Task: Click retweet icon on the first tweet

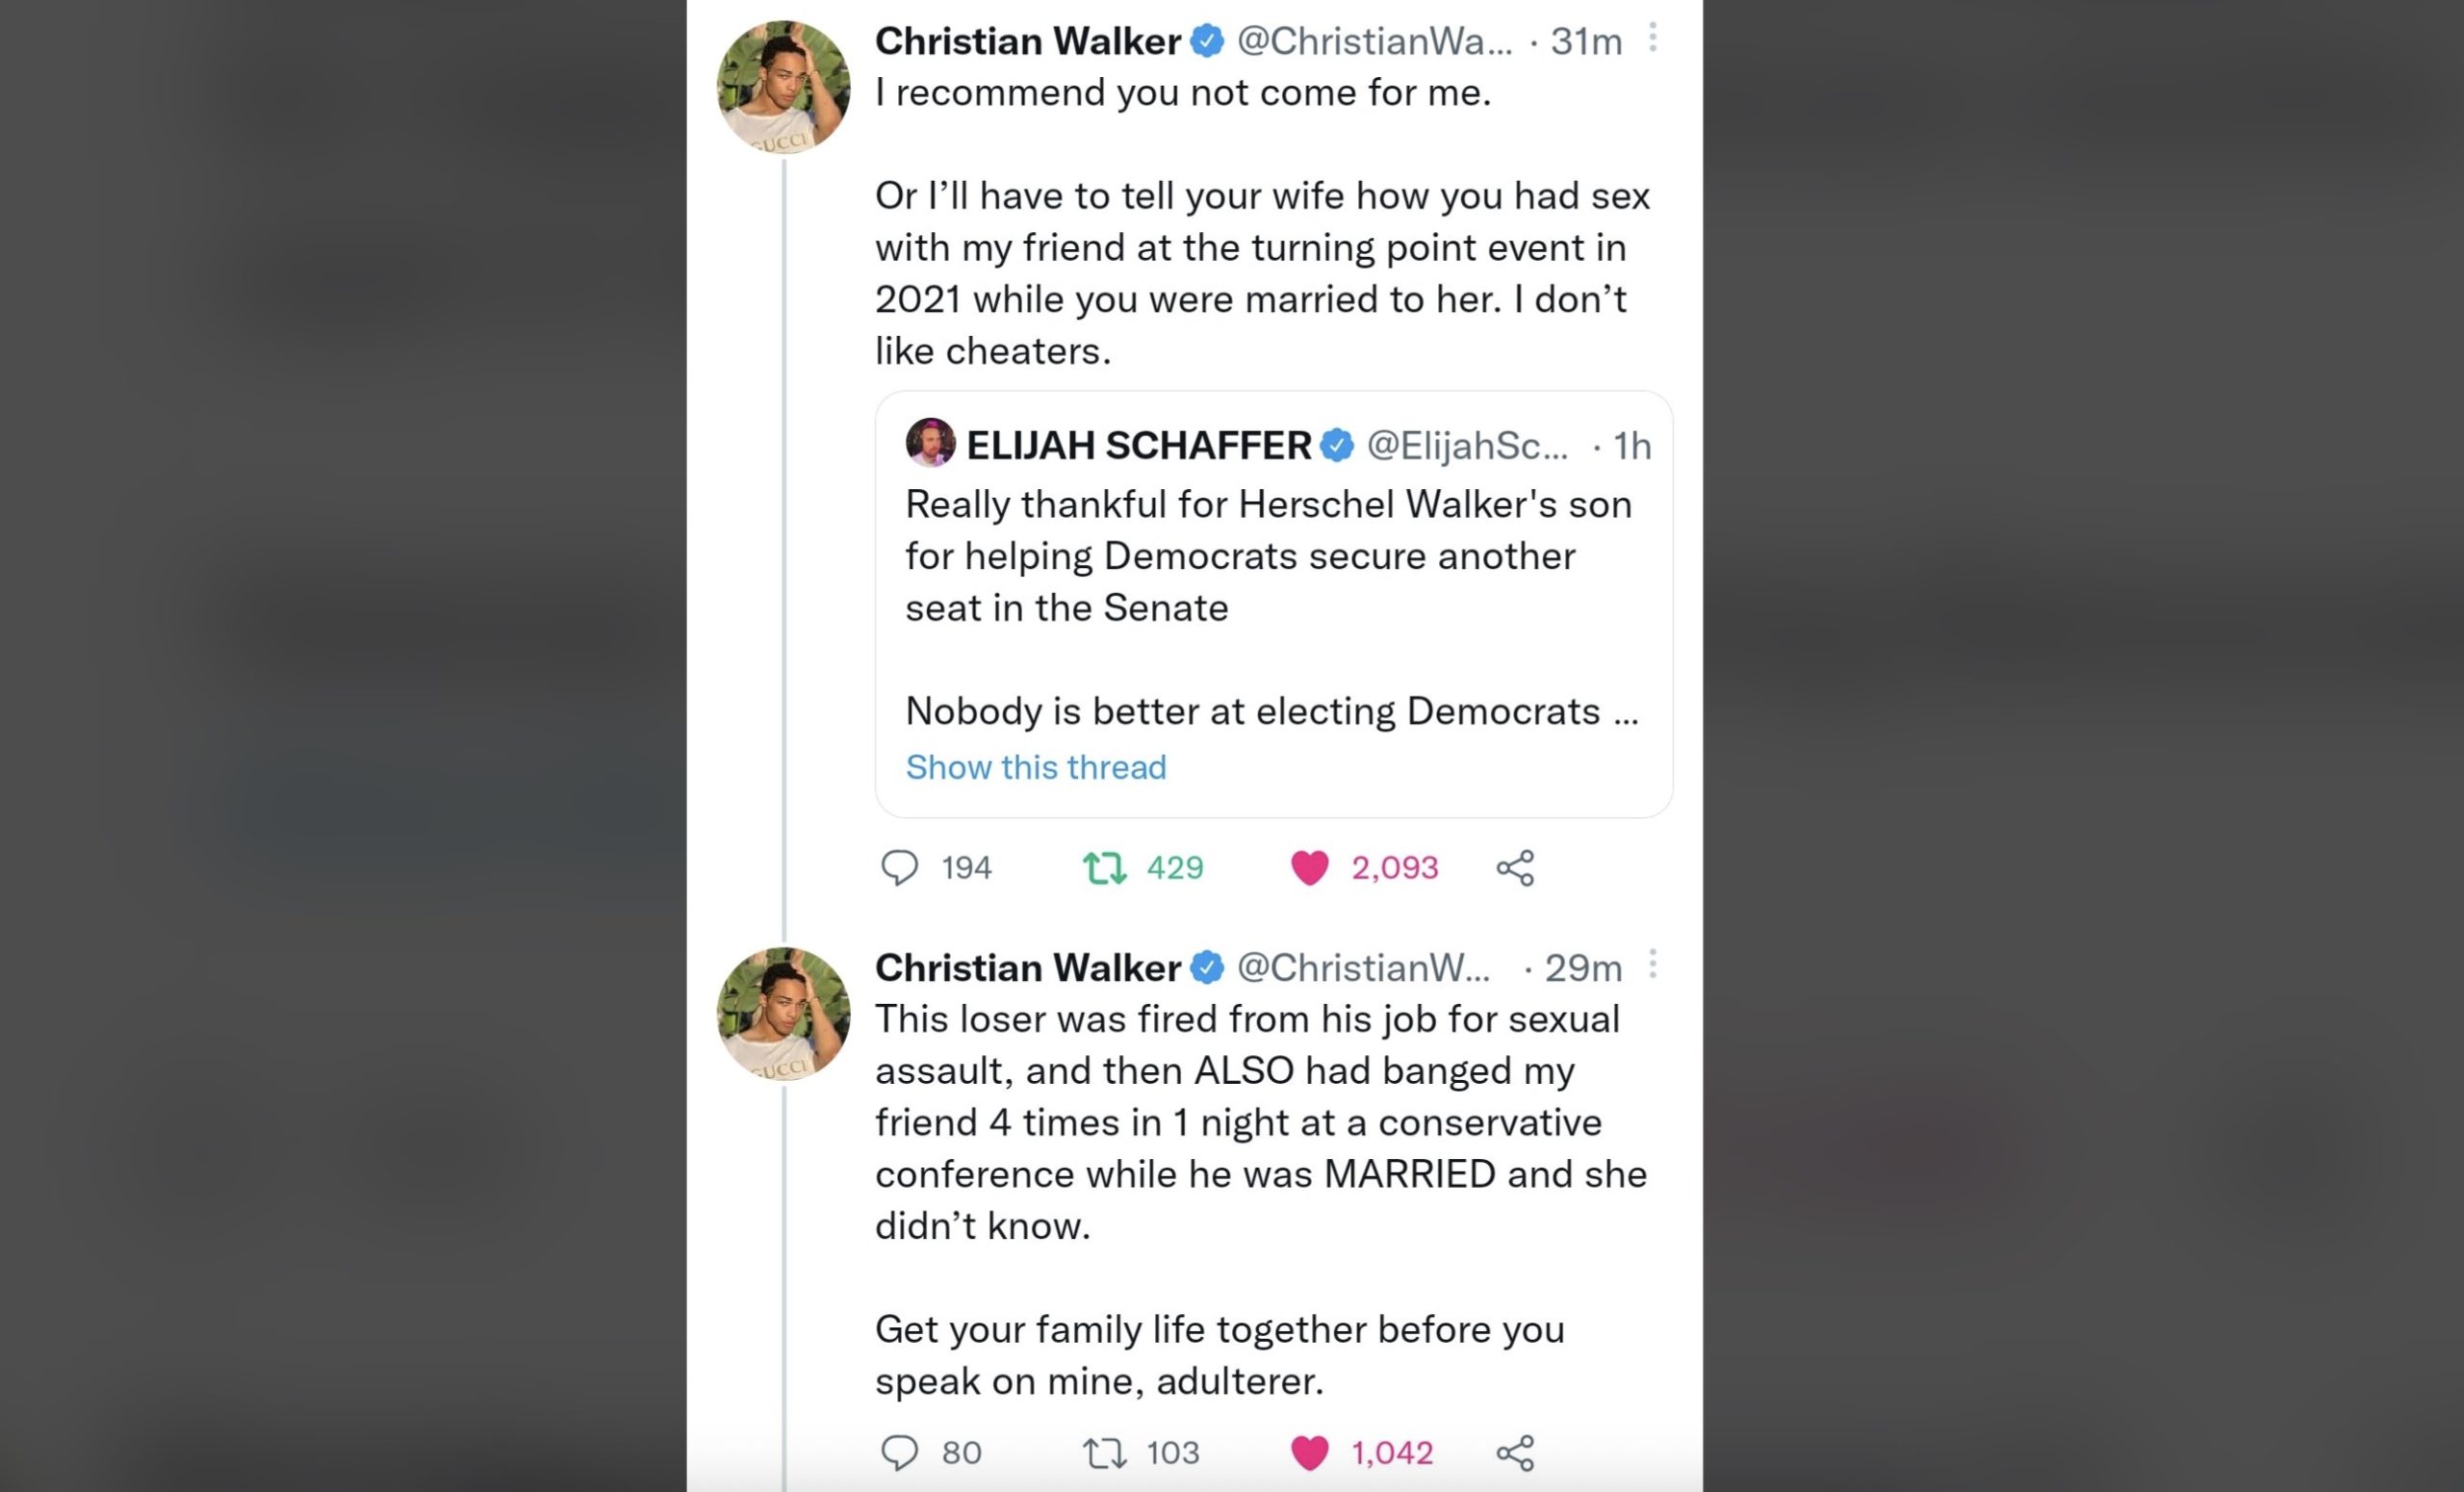Action: [x=1104, y=867]
